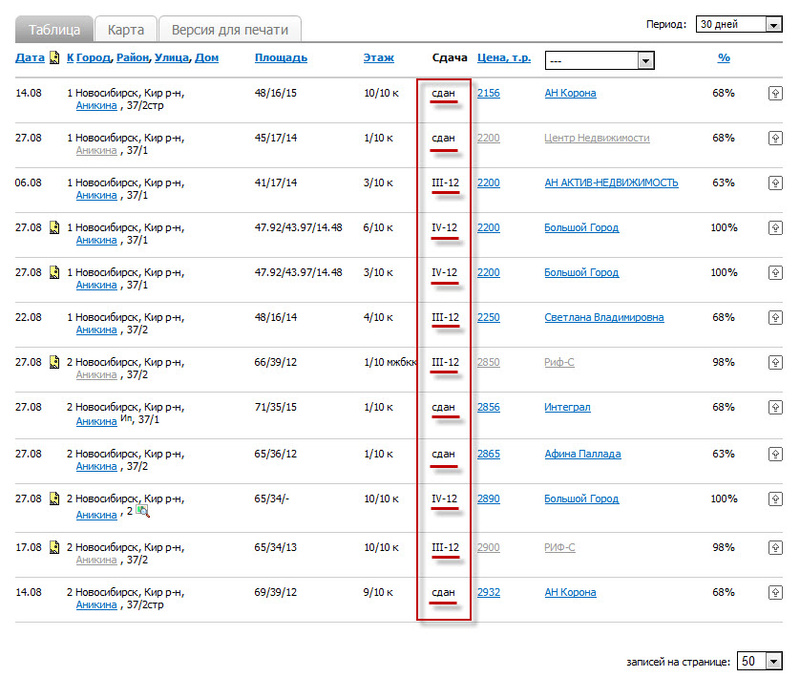This screenshot has width=800, height=681.
Task: Sort by the % column header
Action: point(723,58)
